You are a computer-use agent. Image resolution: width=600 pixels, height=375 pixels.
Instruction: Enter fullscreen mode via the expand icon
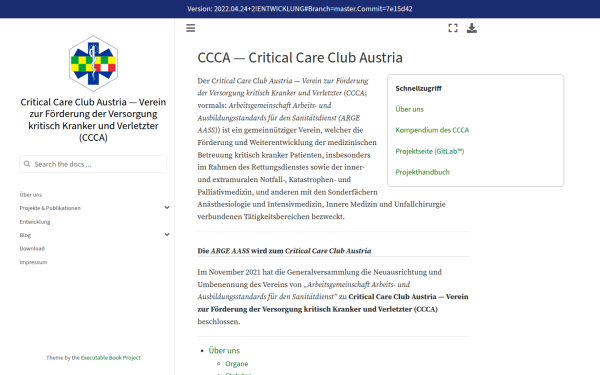click(453, 28)
